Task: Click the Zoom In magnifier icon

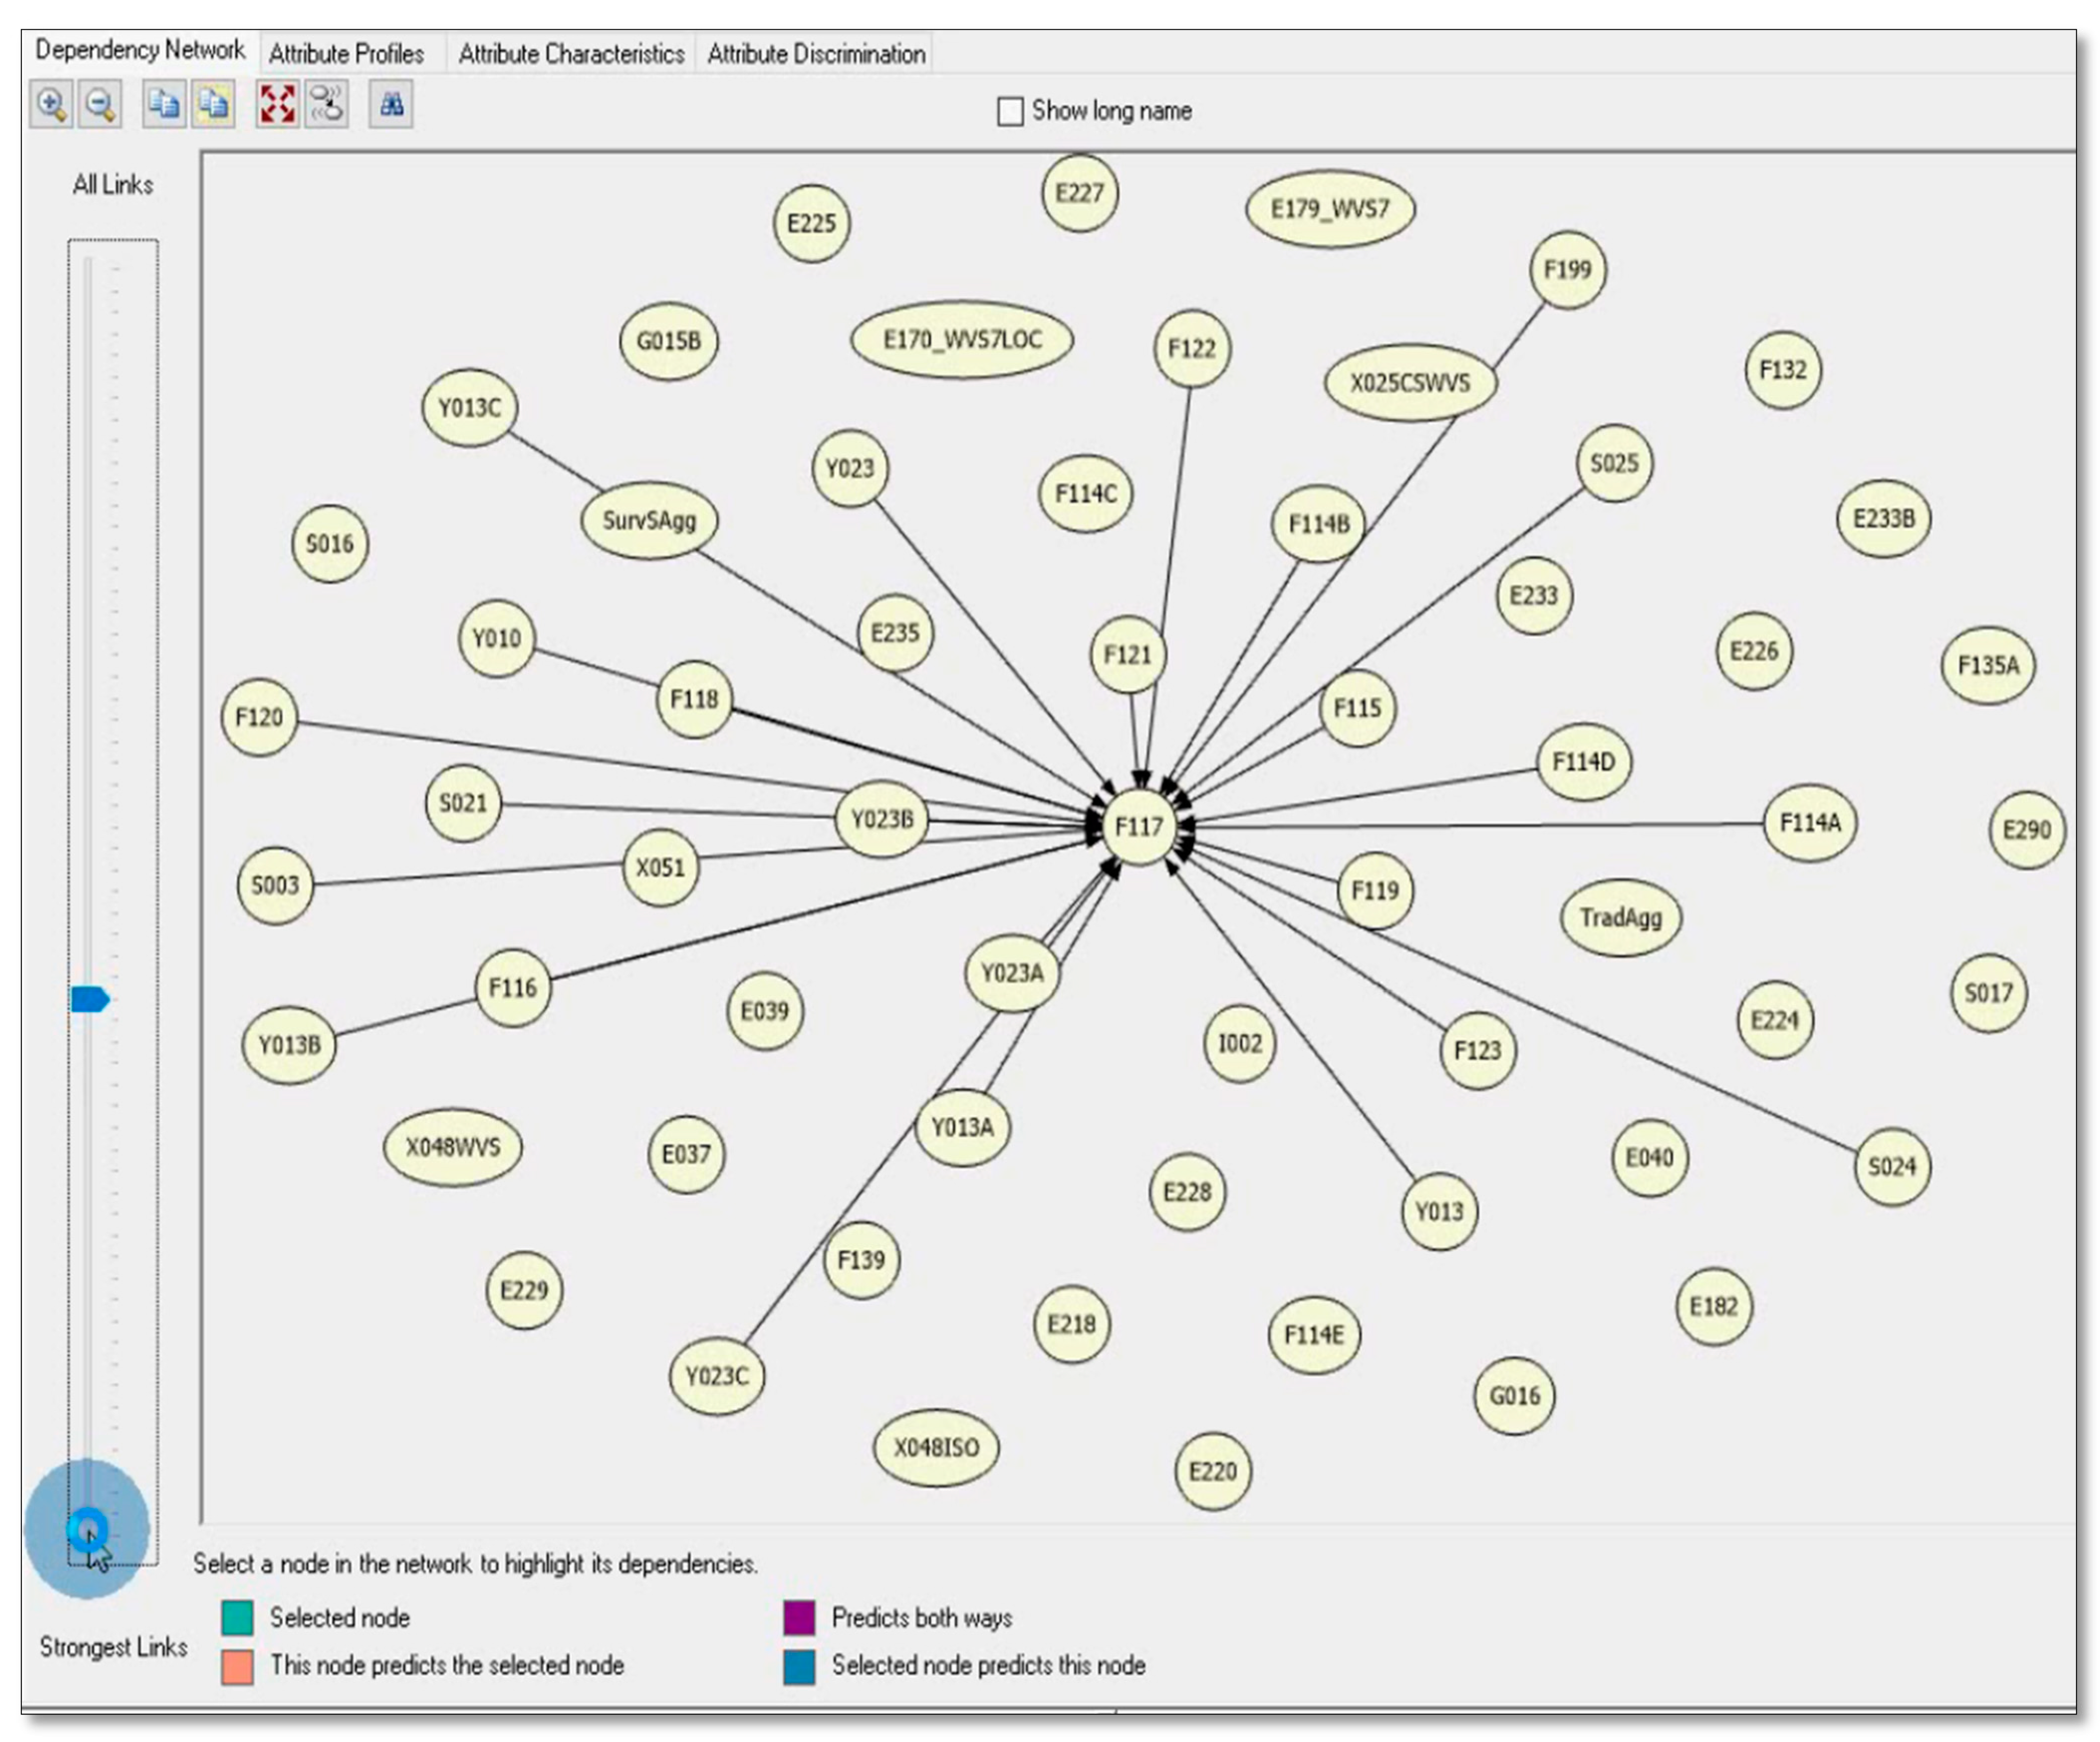Action: click(51, 105)
